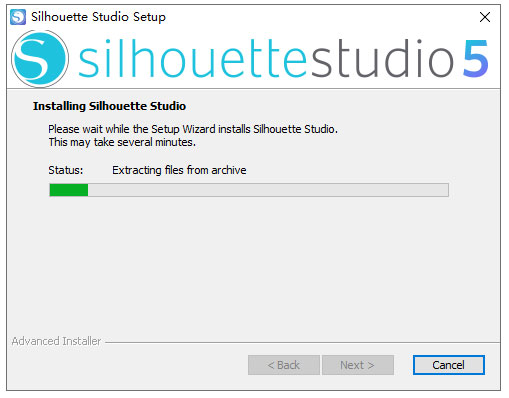The image size is (509, 398).
Task: Click the gray studio word in the banner
Action: [381, 59]
